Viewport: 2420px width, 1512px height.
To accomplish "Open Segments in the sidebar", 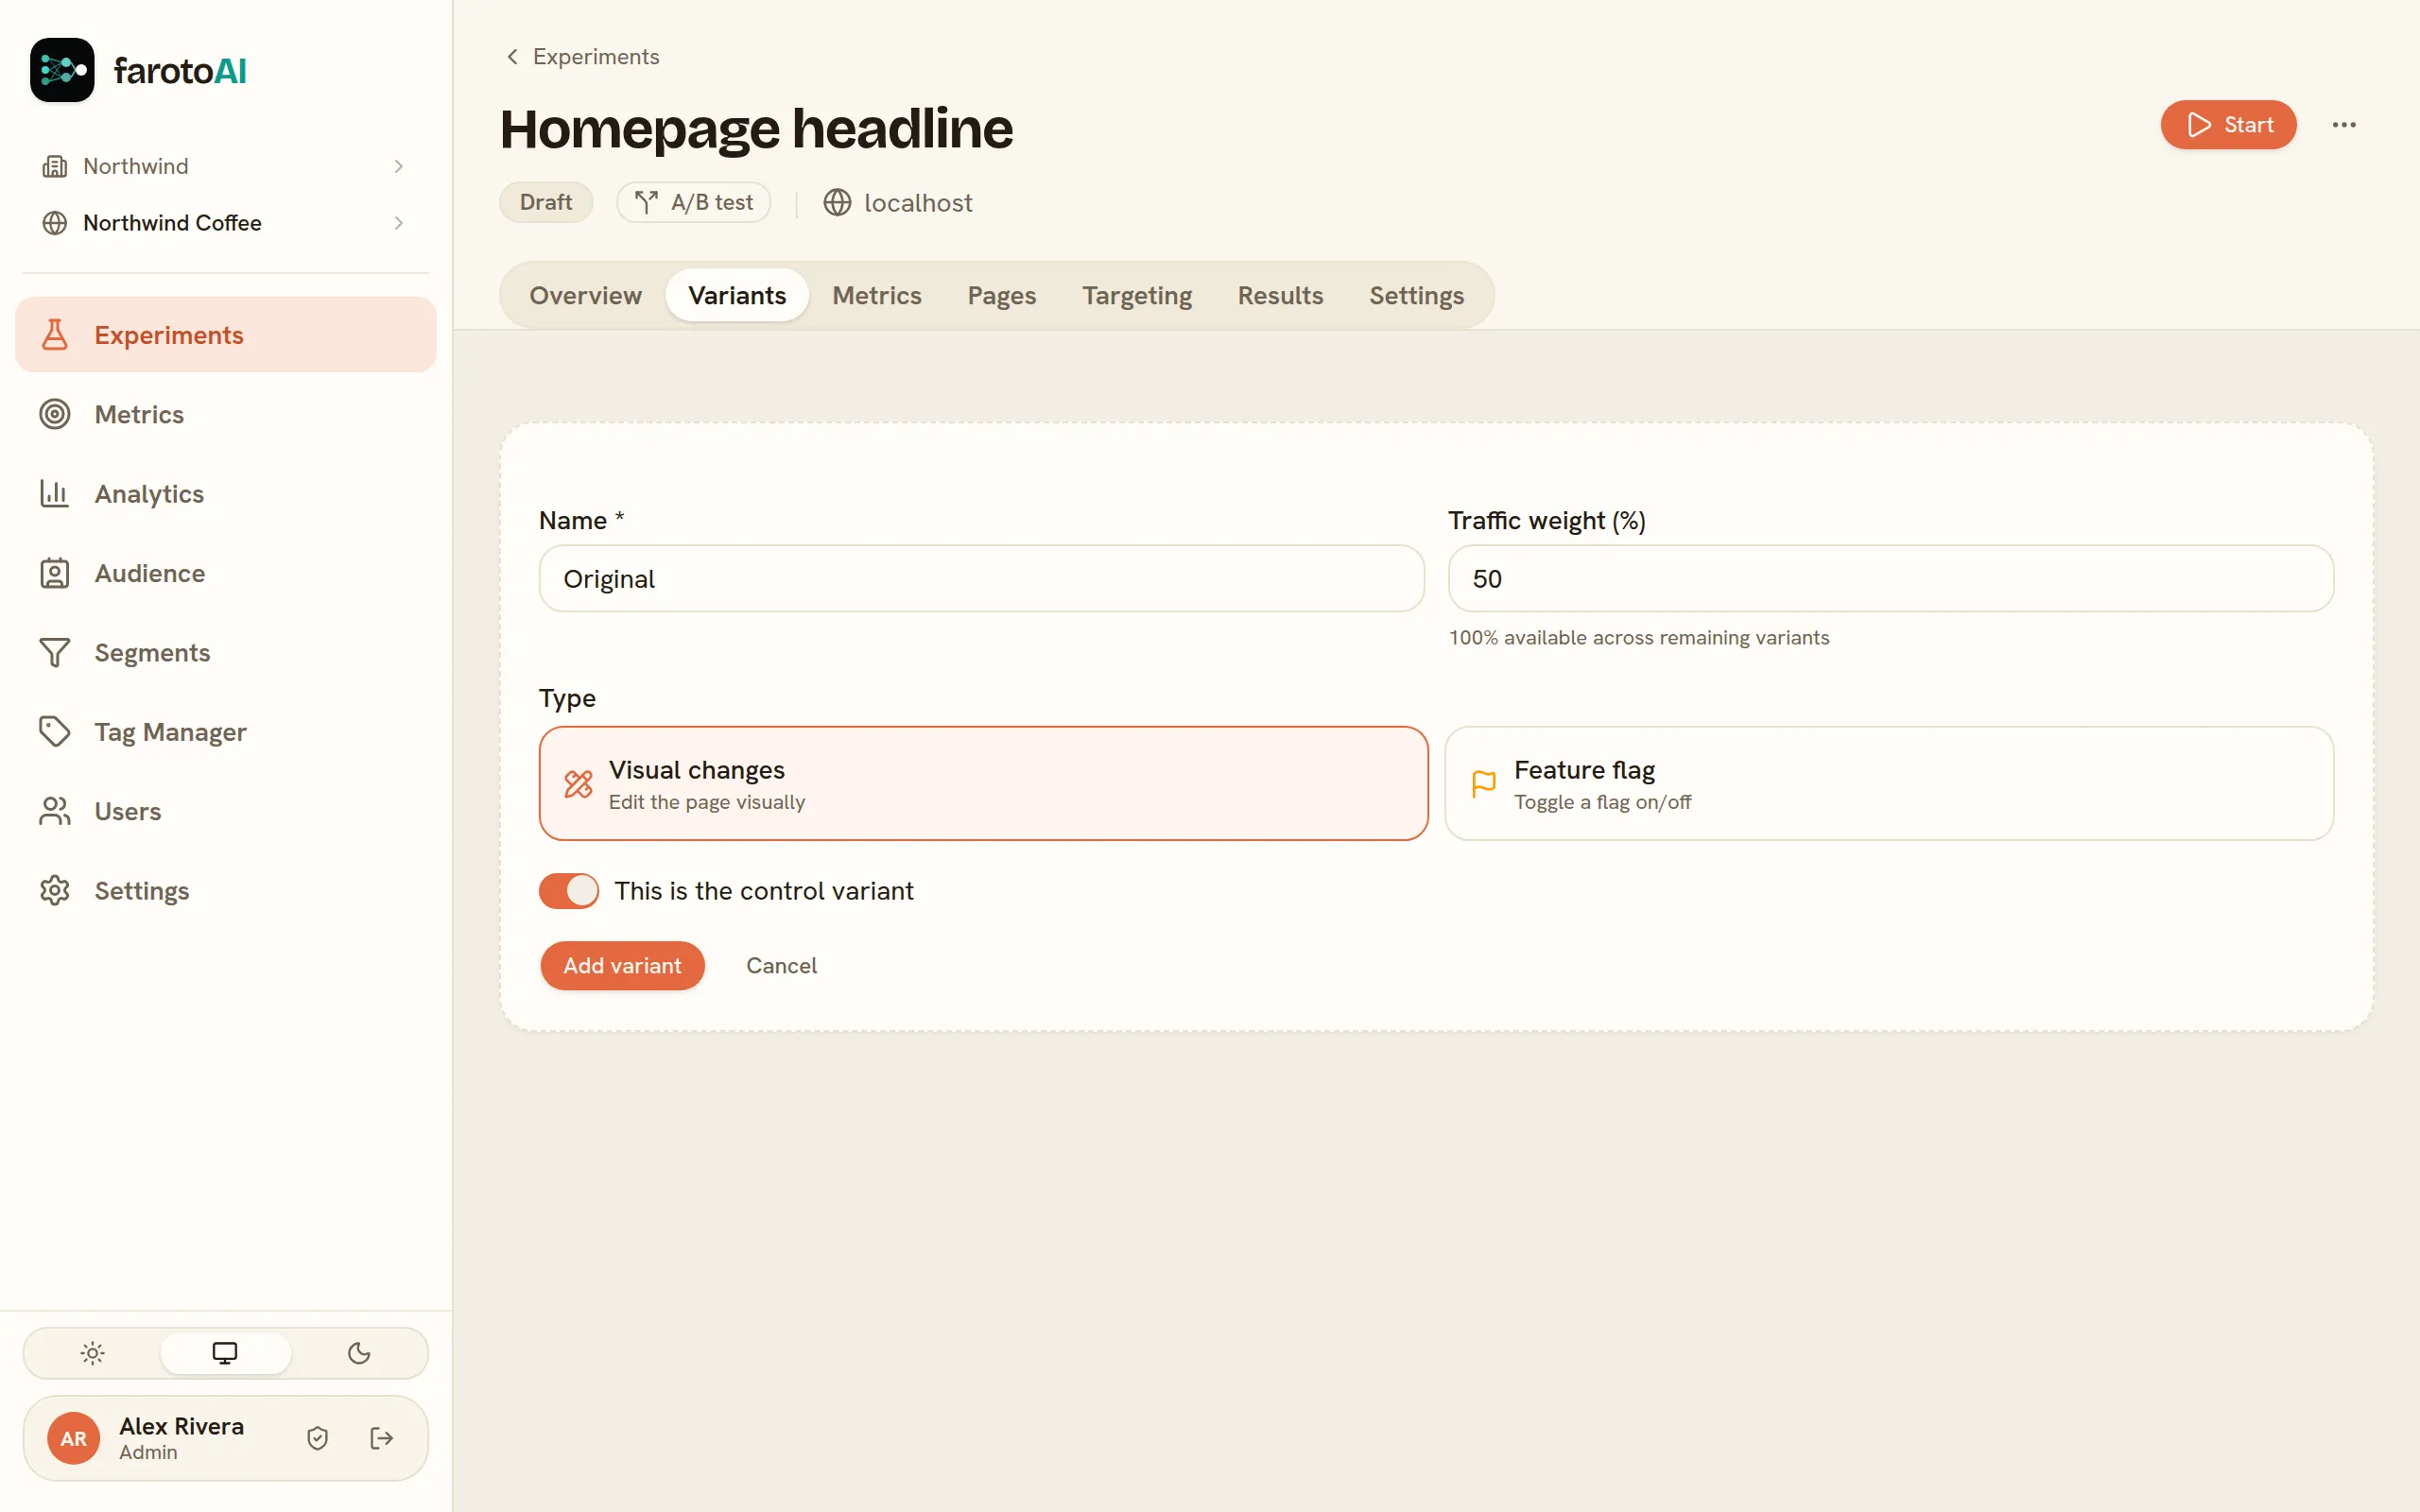I will coord(226,652).
